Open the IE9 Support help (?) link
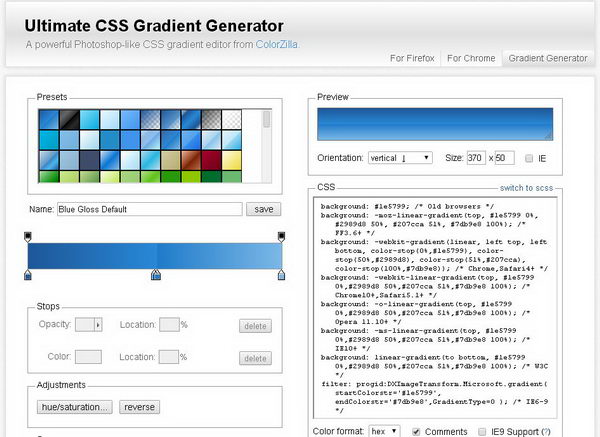The image size is (600, 437). click(546, 432)
